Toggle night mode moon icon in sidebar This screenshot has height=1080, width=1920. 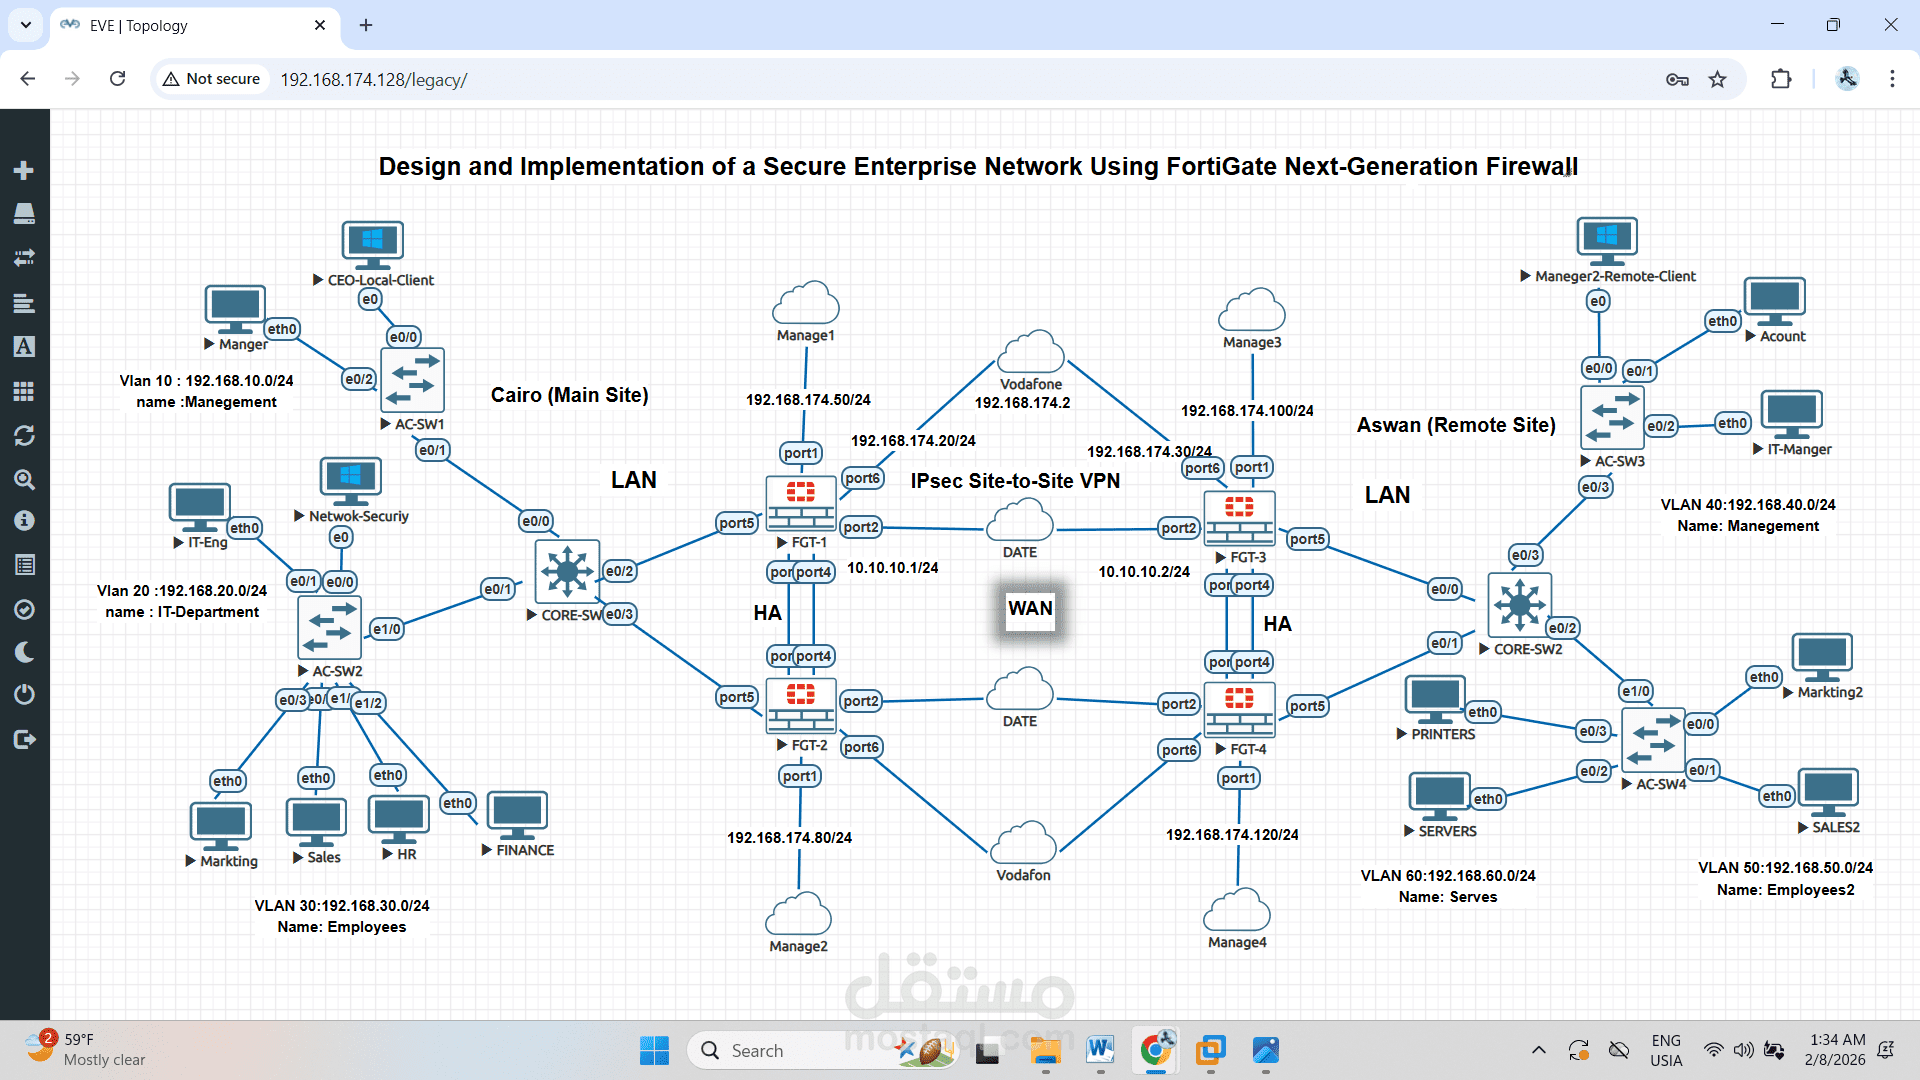click(x=24, y=652)
